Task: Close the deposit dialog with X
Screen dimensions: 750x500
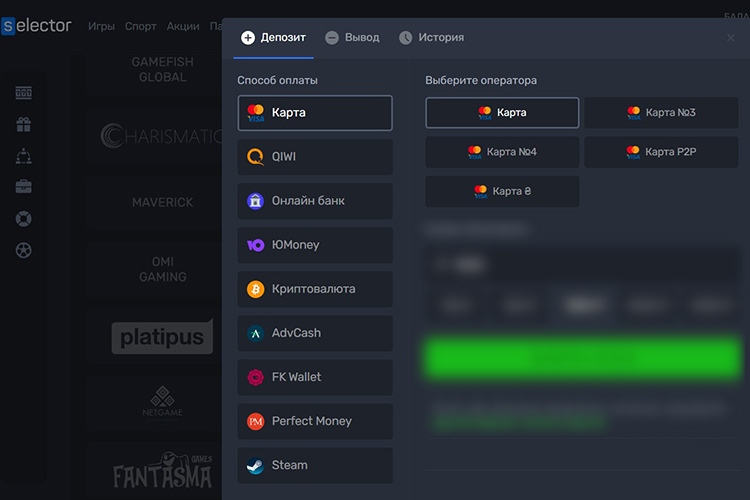Action: point(731,38)
